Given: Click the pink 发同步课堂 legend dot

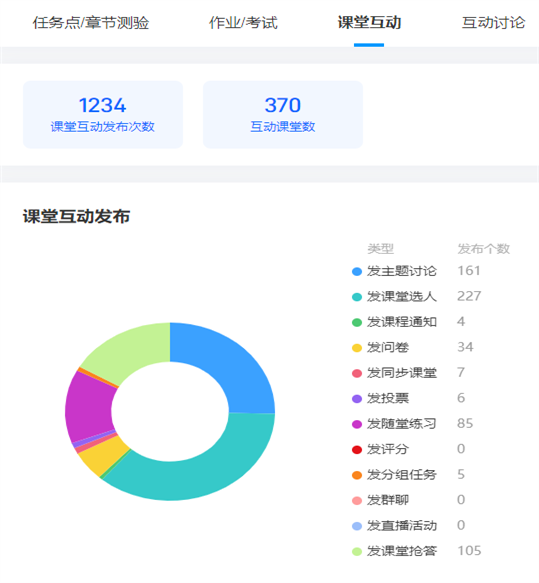Looking at the screenshot, I should tap(356, 373).
